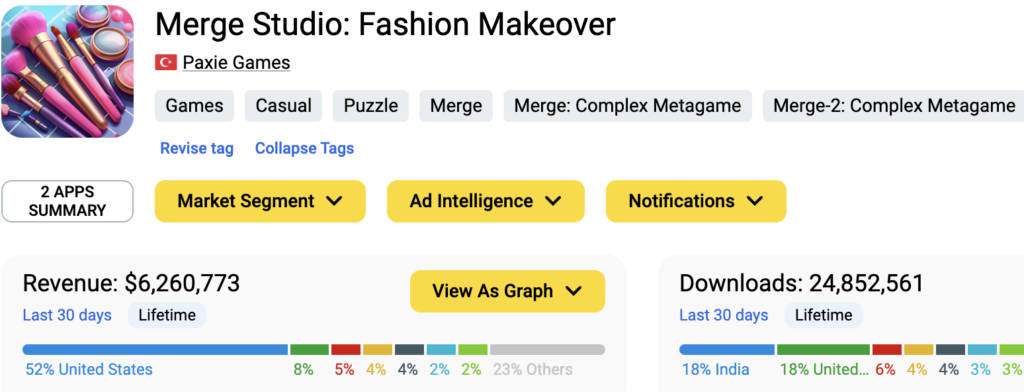Viewport: 1024px width, 392px height.
Task: Click the Revise tag link
Action: click(x=197, y=148)
